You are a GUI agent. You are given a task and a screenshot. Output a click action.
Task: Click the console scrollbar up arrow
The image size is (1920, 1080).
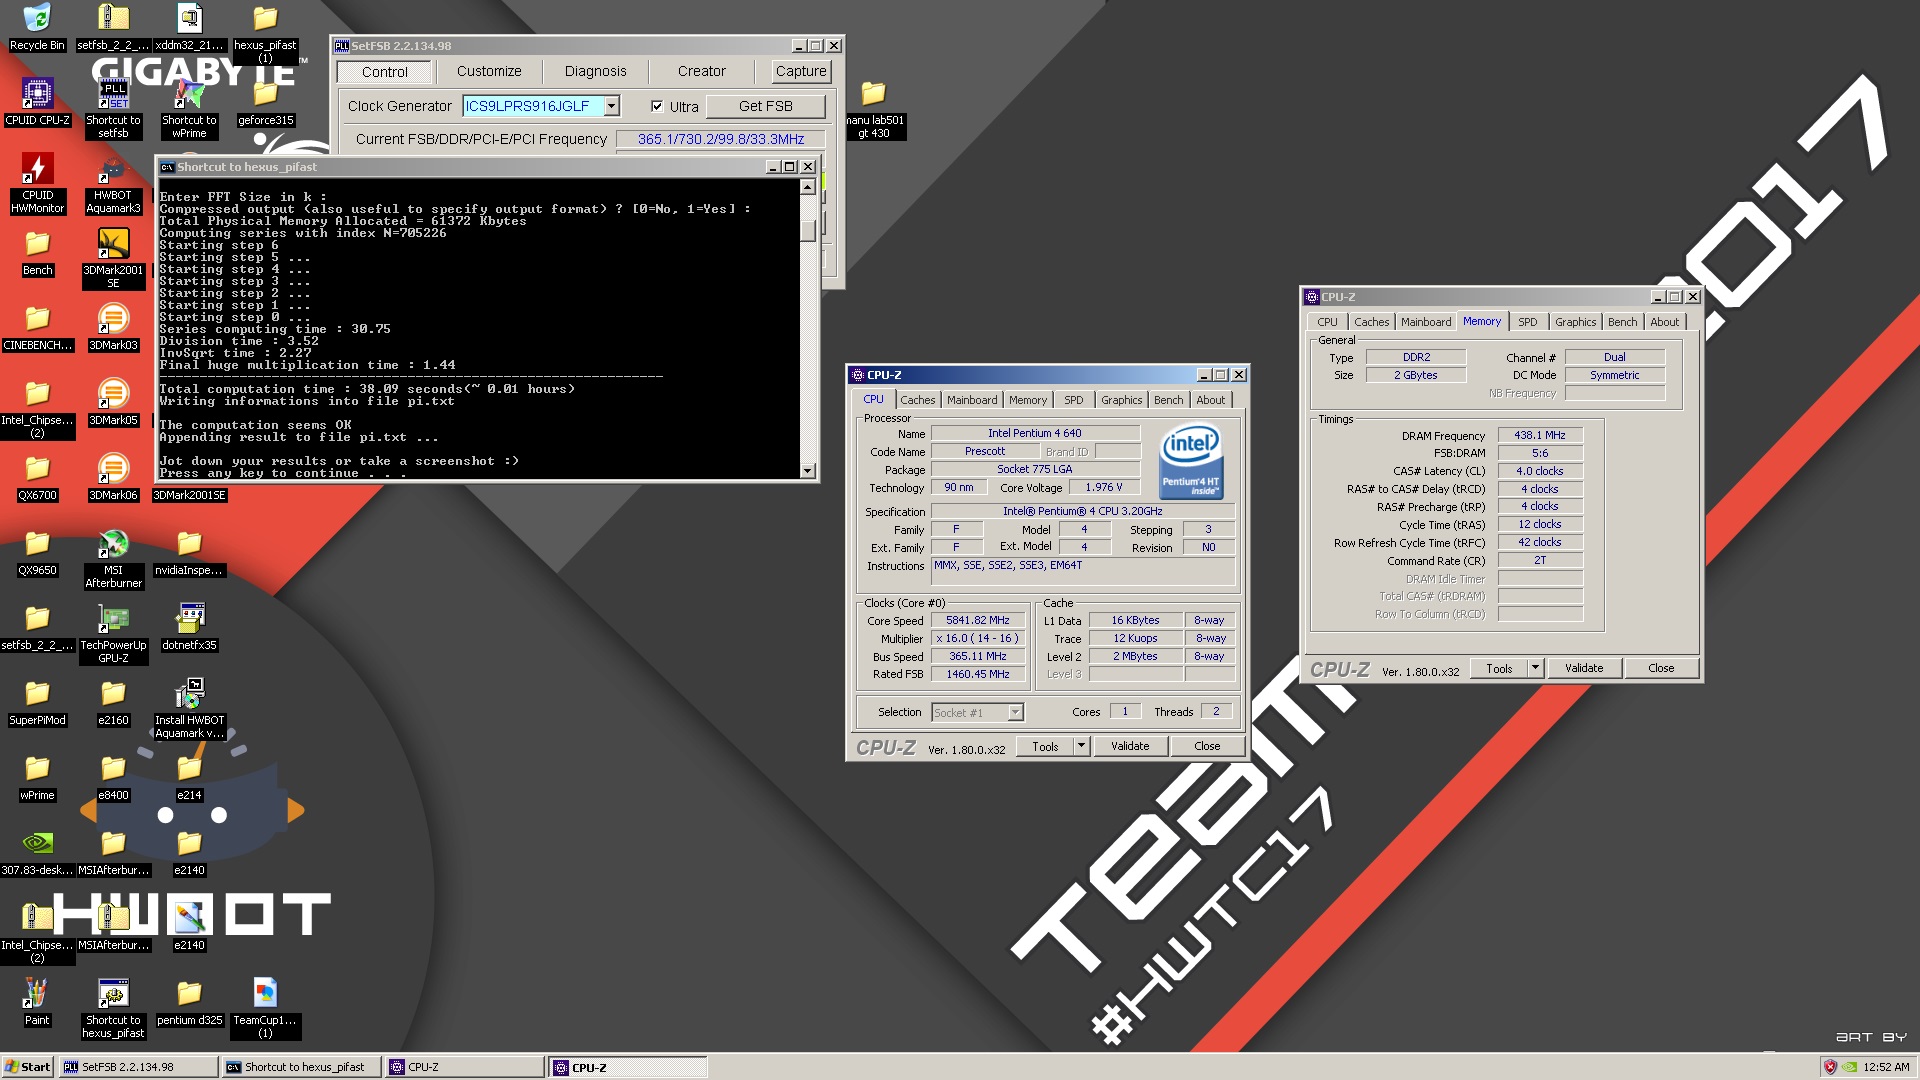click(808, 187)
